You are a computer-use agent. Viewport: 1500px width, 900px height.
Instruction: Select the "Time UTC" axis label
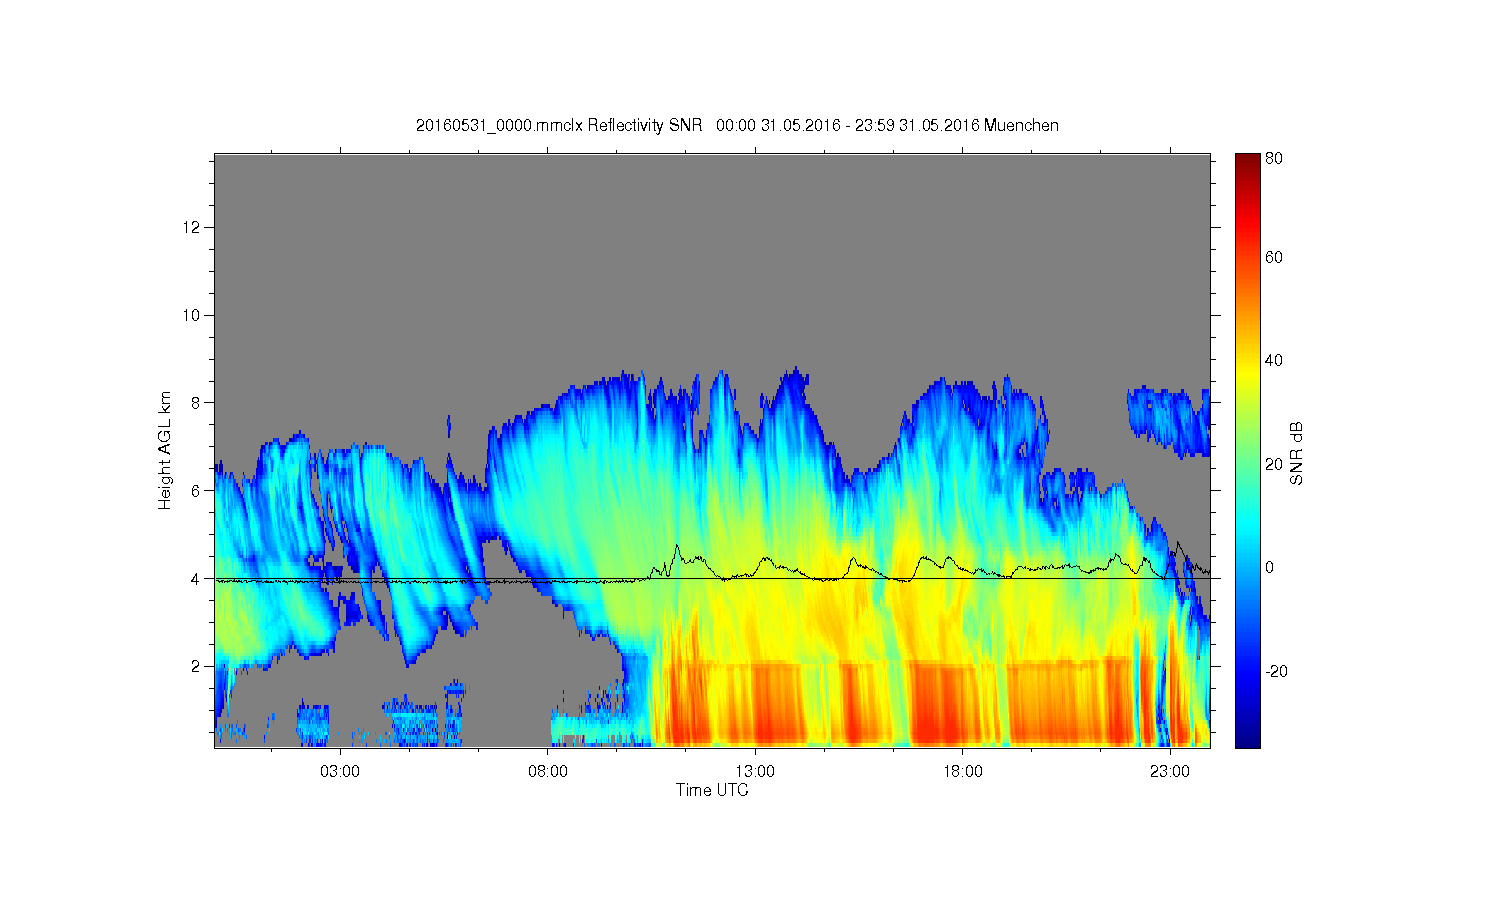(x=712, y=790)
